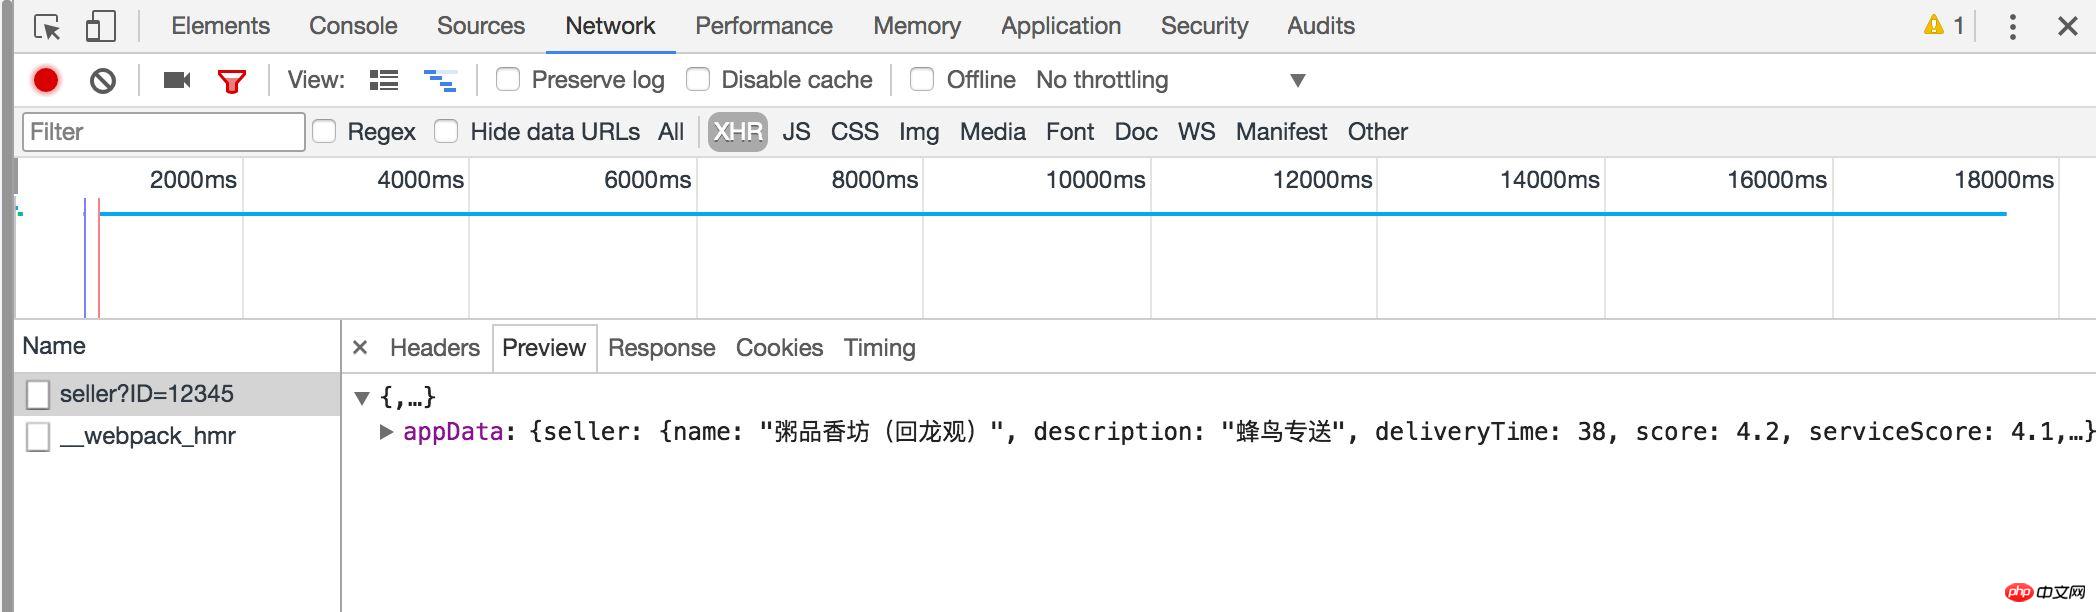Stop recording with the red record button
2096x612 pixels.
pyautogui.click(x=46, y=80)
